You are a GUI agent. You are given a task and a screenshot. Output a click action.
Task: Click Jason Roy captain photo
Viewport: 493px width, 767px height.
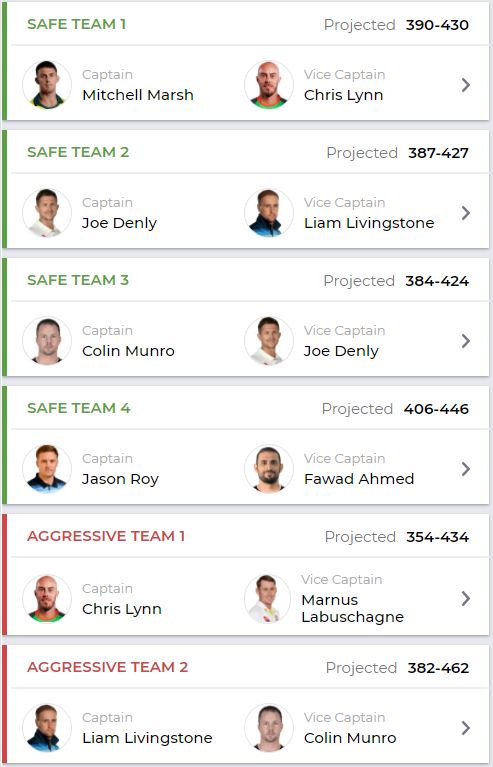[x=47, y=469]
